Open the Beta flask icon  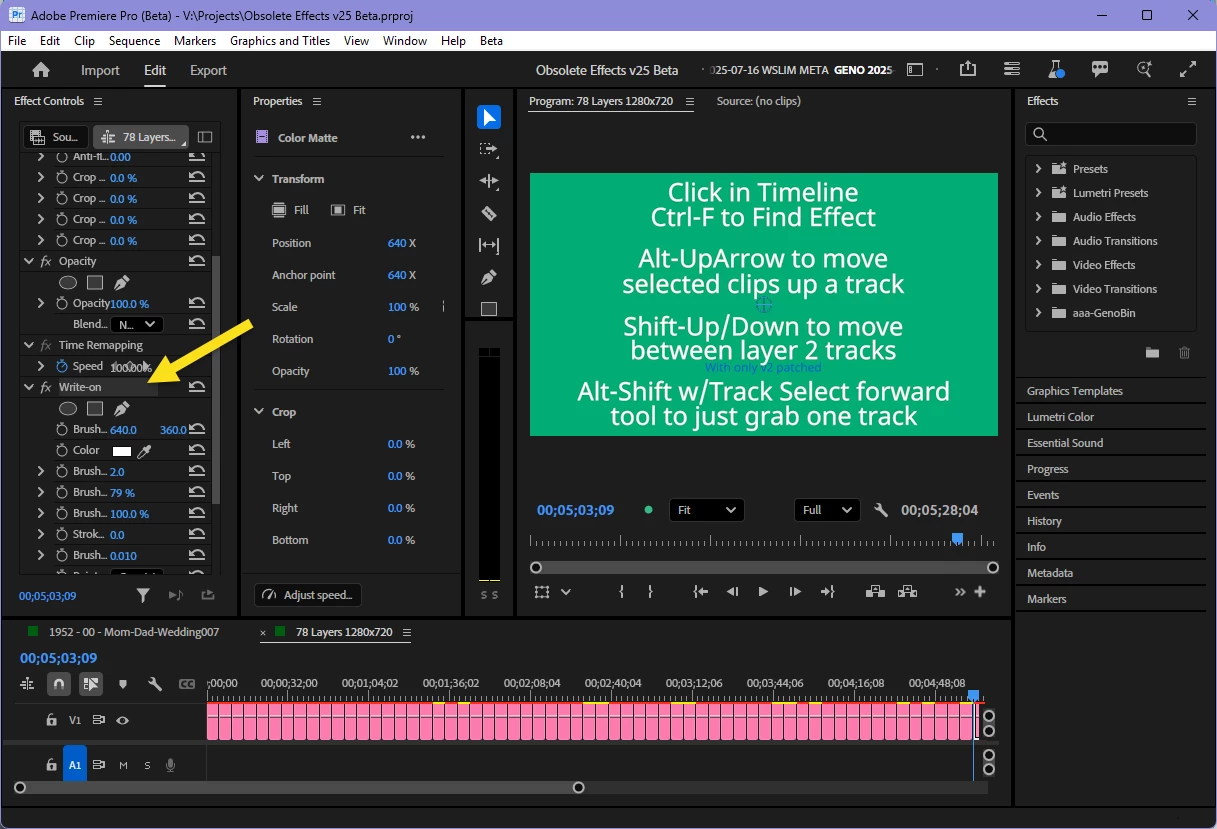point(1056,69)
